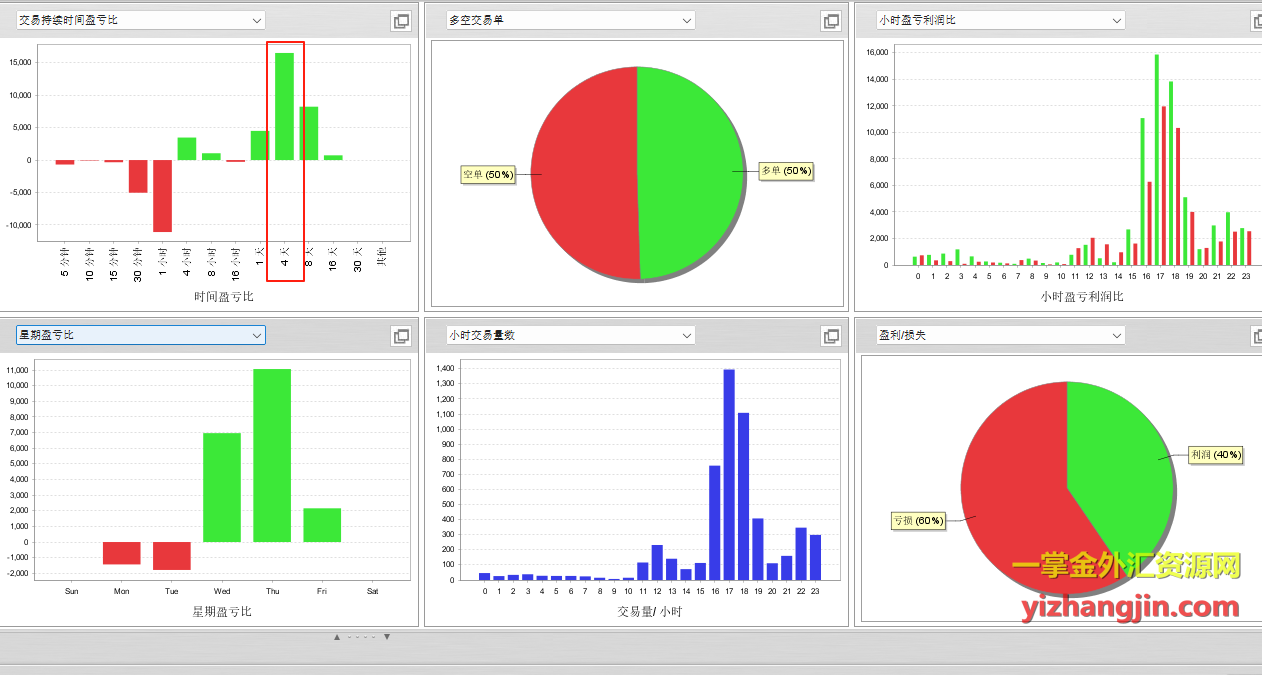Pop out the 小时盈亏利润比 chart panel

tap(1257, 21)
